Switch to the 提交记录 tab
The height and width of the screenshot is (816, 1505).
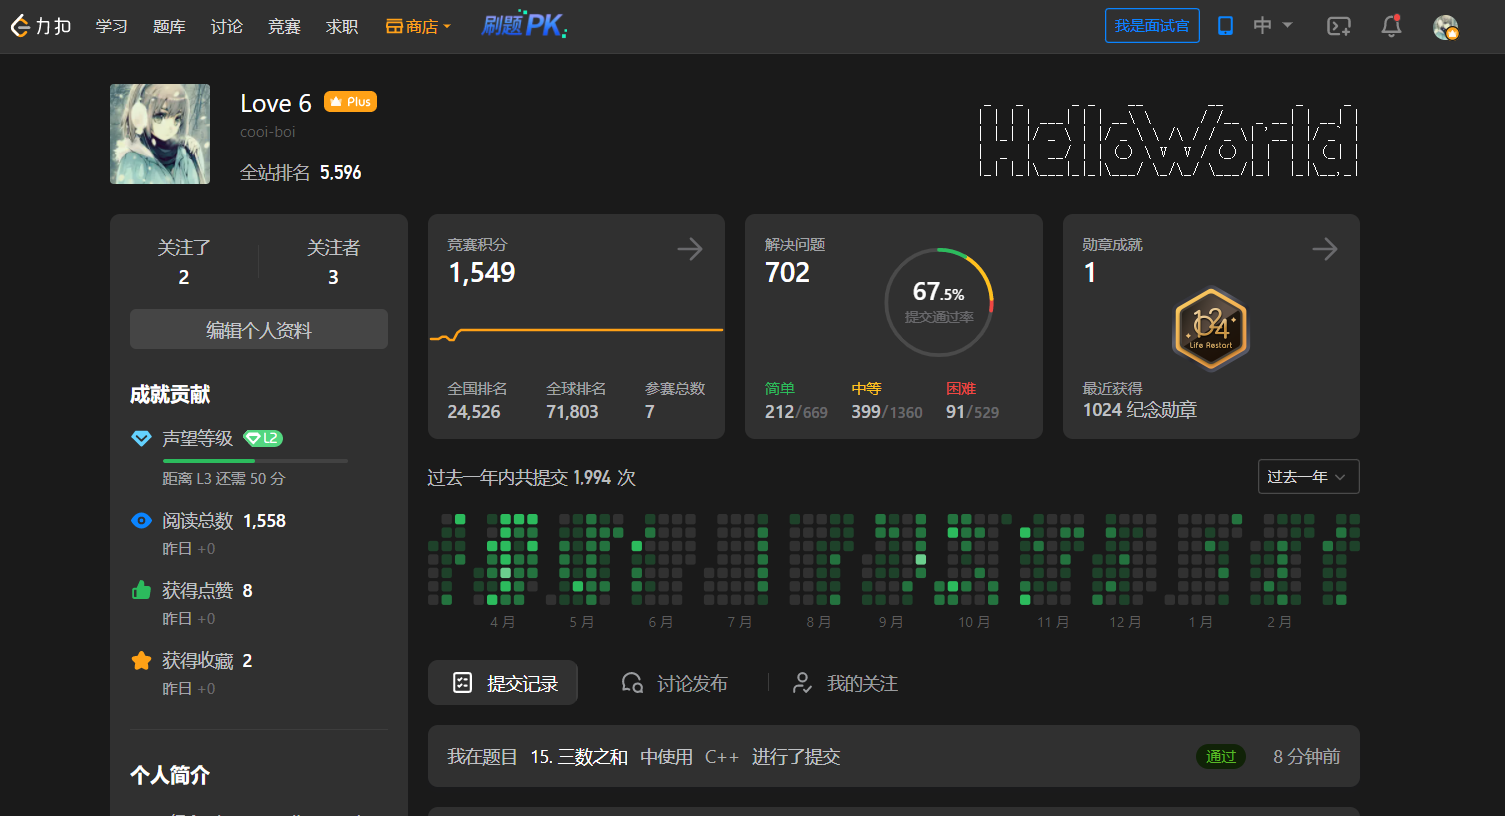click(503, 683)
